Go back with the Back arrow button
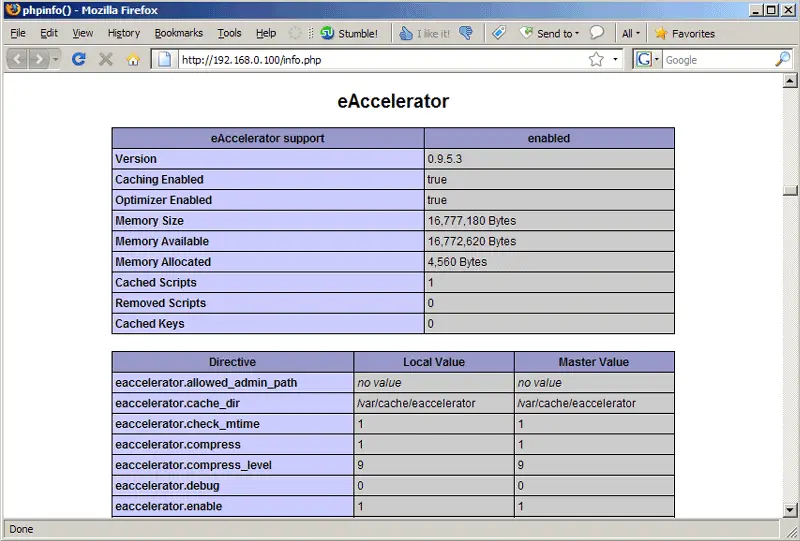The height and width of the screenshot is (541, 800). (x=17, y=59)
